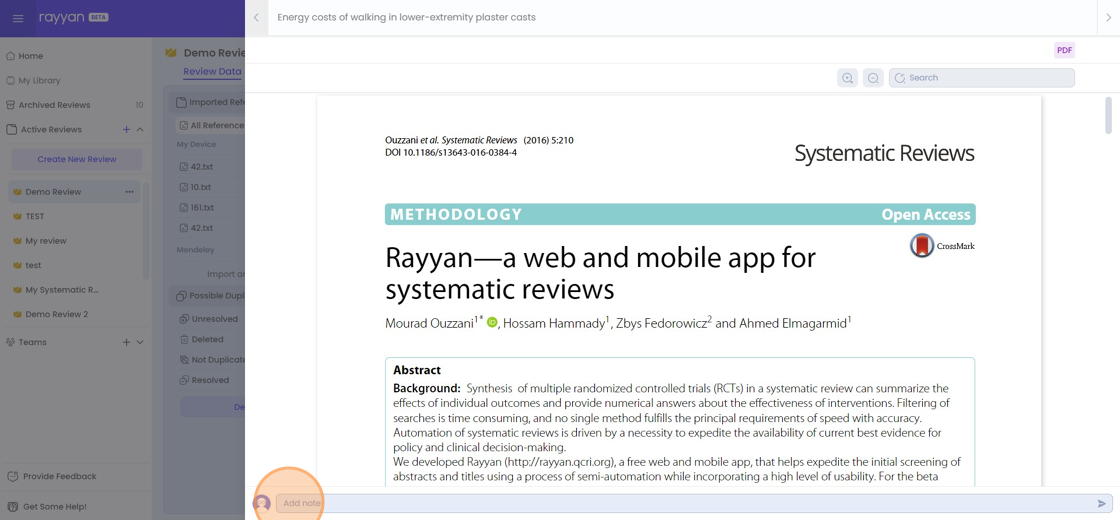
Task: Switch to the Review Data tab
Action: [x=212, y=71]
